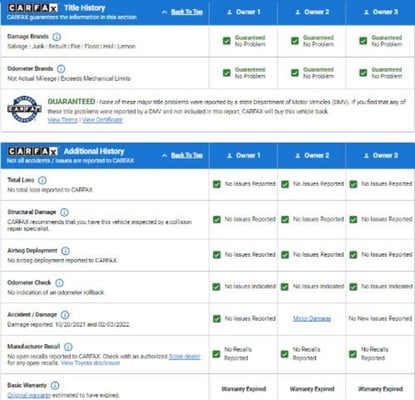Click Owner 2 person icon in Title History
Screen dimensions: 415x400
[298, 12]
